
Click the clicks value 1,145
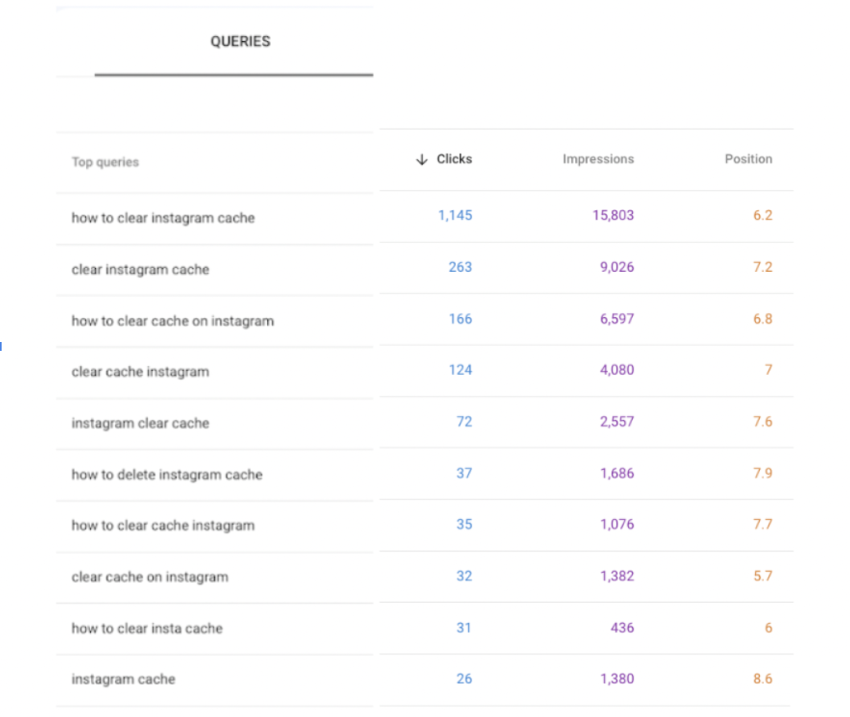[x=455, y=215]
